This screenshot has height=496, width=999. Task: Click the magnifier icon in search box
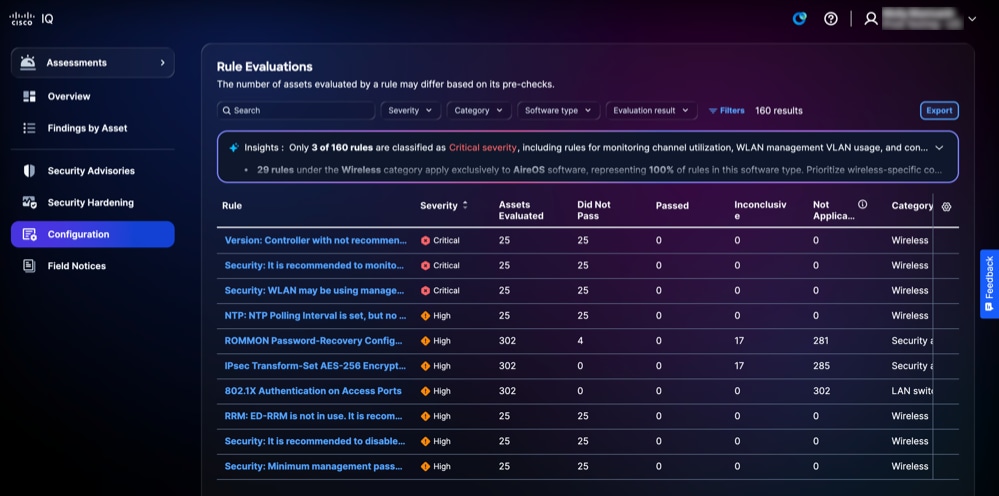pos(227,110)
